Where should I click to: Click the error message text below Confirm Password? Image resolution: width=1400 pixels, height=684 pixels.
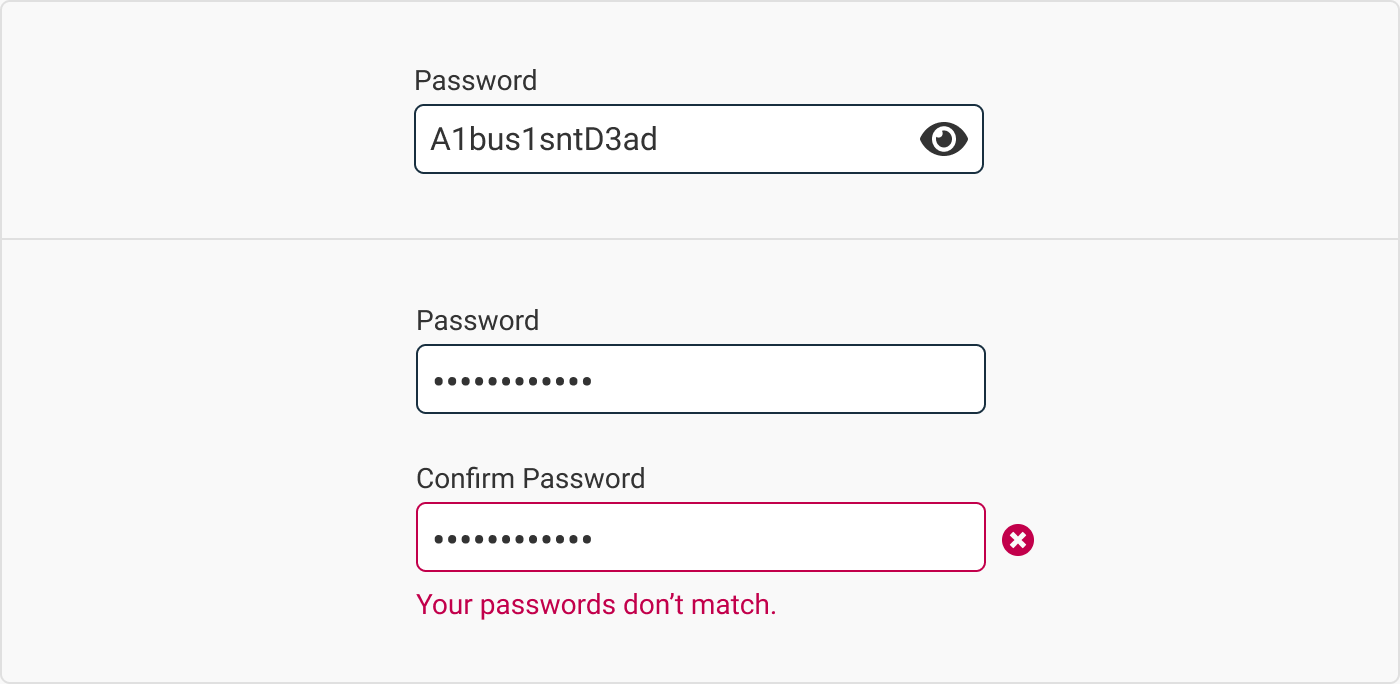pyautogui.click(x=596, y=605)
